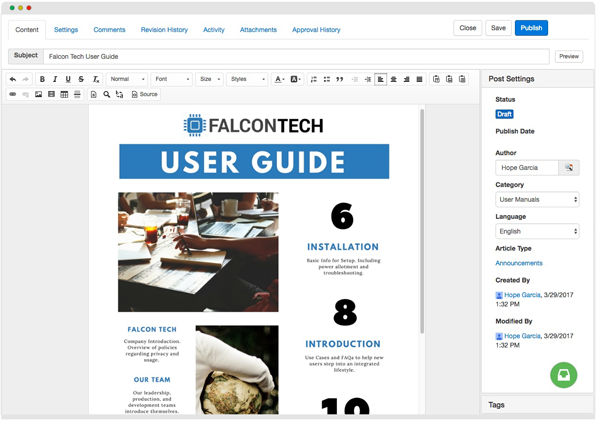Click the Find magnifier icon

pyautogui.click(x=106, y=94)
